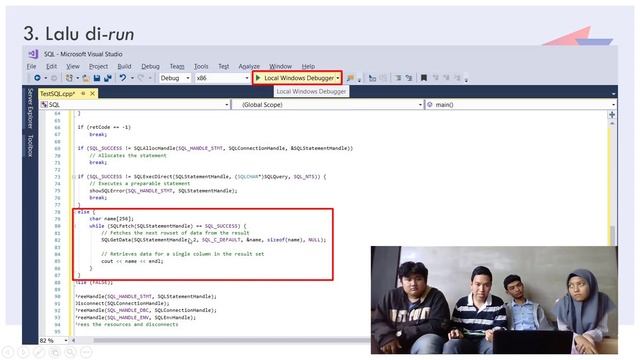Viewport: 640px width, 360px height.
Task: Click the split editor icon above the scrollbar
Action: (x=612, y=115)
